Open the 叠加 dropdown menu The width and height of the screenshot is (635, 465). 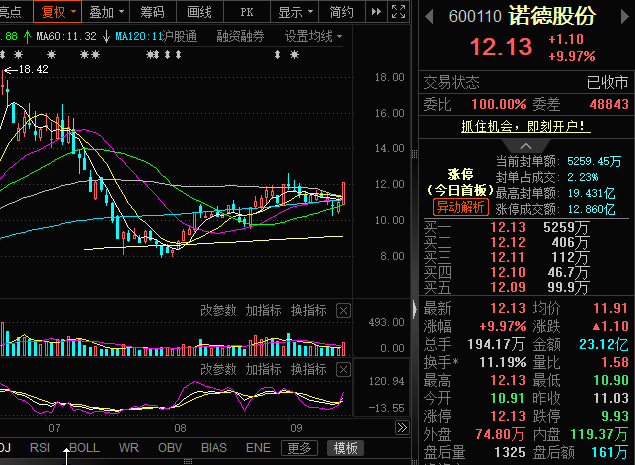[106, 12]
